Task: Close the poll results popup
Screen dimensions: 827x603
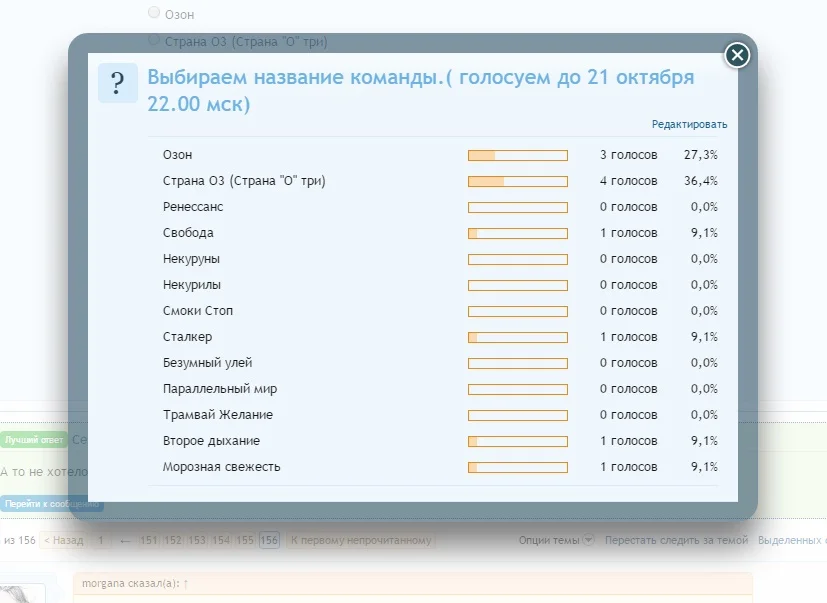Action: pos(737,55)
